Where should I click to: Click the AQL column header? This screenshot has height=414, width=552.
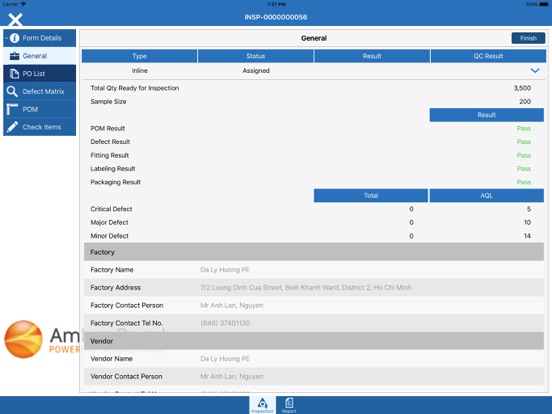[487, 195]
